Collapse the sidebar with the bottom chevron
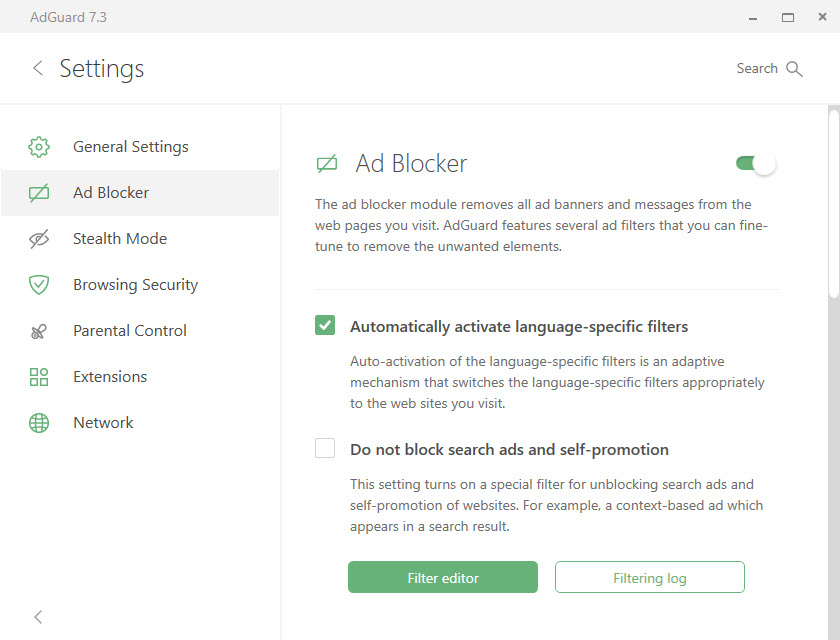840x640 pixels. tap(38, 617)
